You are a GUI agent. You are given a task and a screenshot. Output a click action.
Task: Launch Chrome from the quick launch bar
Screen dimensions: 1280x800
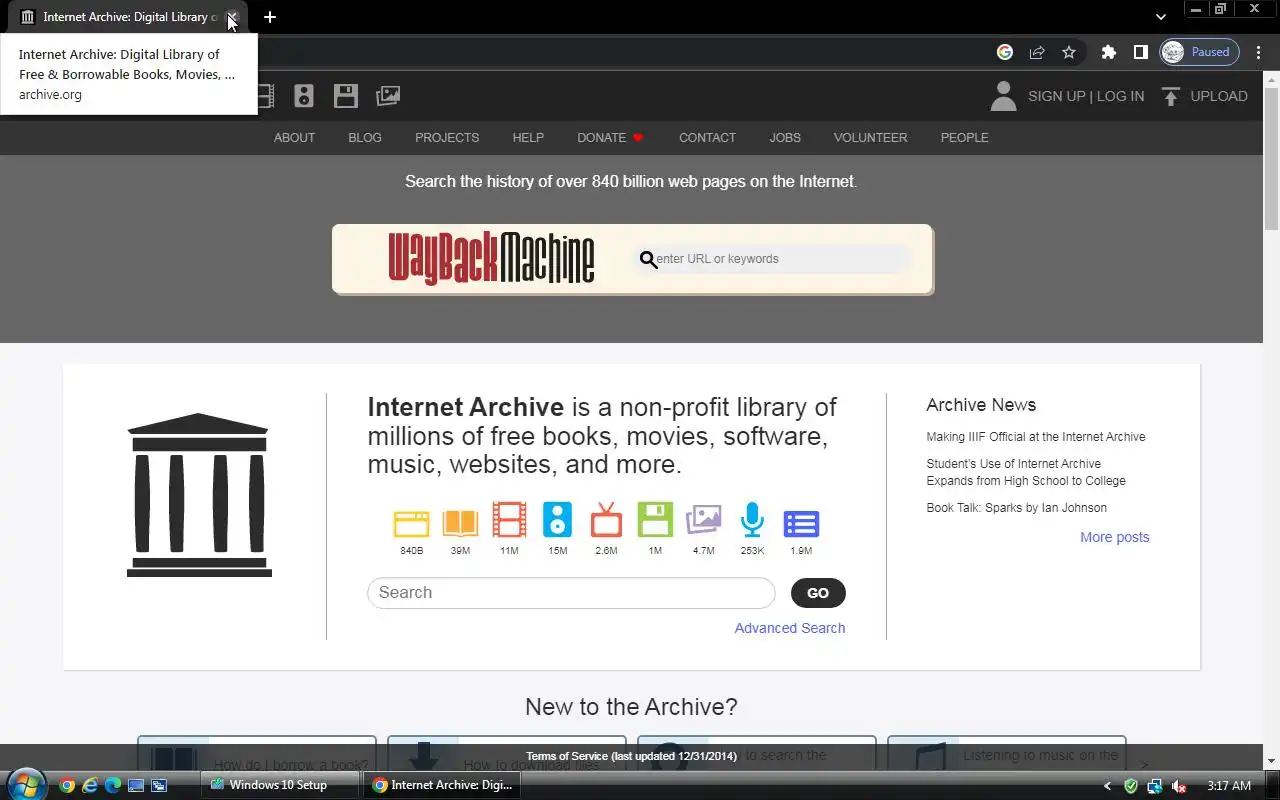tap(67, 785)
